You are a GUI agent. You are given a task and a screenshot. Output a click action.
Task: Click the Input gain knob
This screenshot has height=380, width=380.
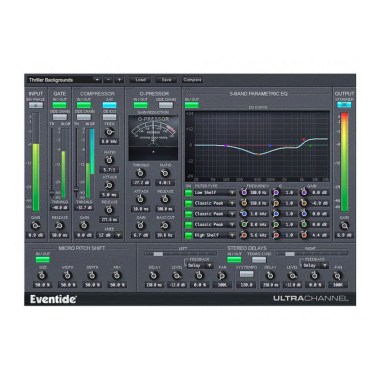coord(36,225)
